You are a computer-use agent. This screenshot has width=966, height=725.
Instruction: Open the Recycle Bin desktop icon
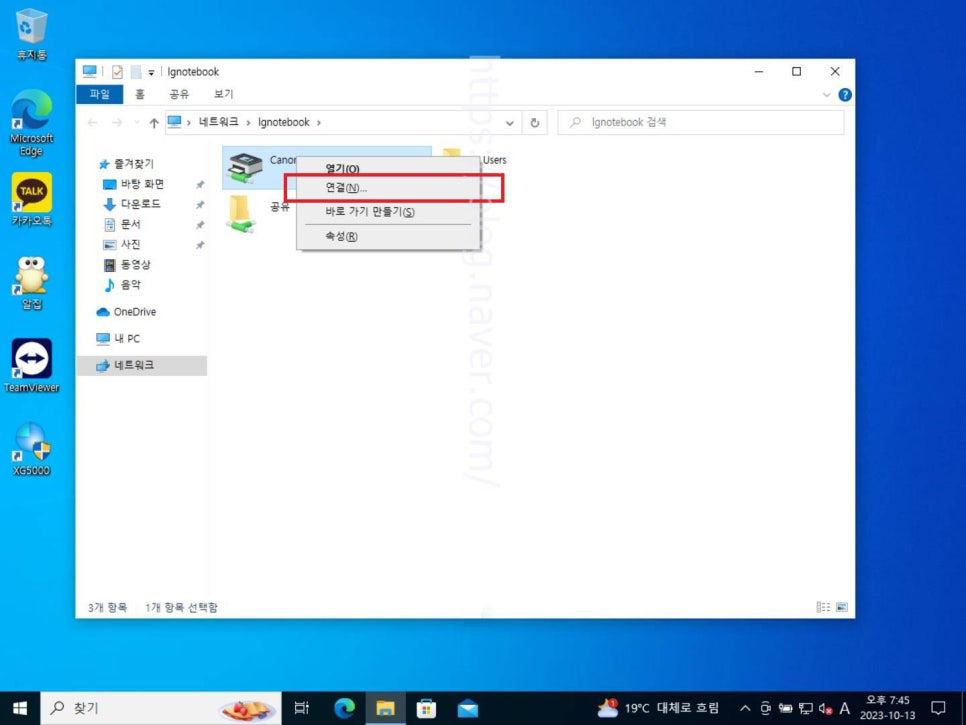(31, 35)
